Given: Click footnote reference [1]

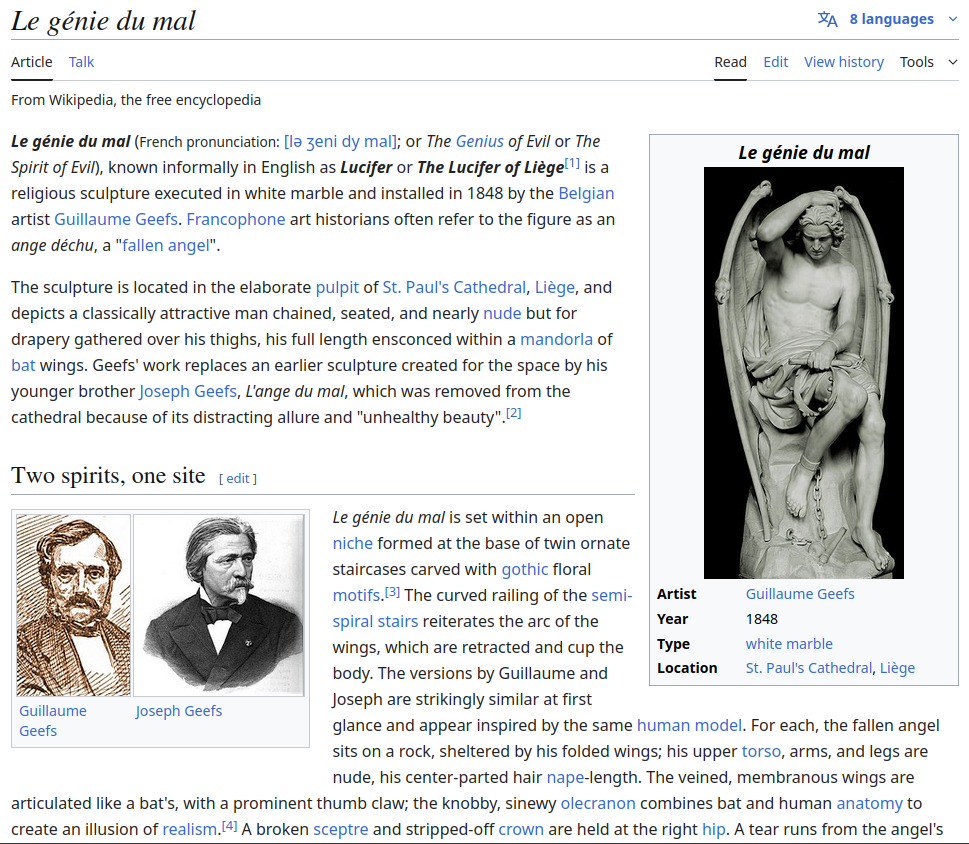Looking at the screenshot, I should pyautogui.click(x=572, y=163).
